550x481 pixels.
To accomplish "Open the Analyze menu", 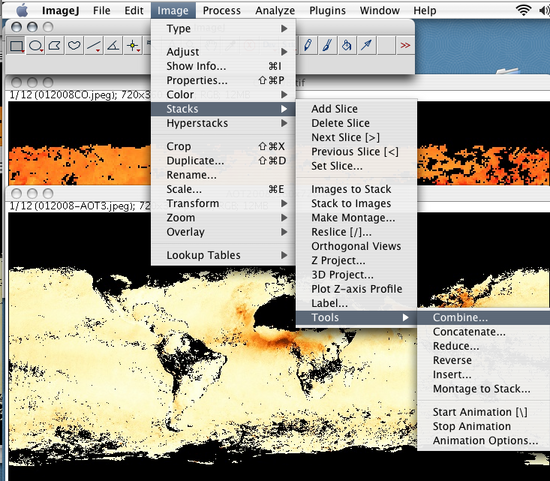I will coord(275,11).
